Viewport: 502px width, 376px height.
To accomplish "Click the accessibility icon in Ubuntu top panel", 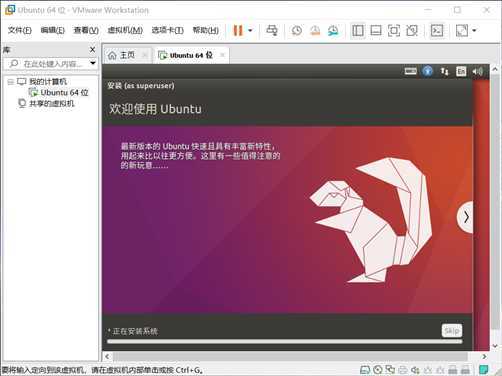I will point(428,71).
